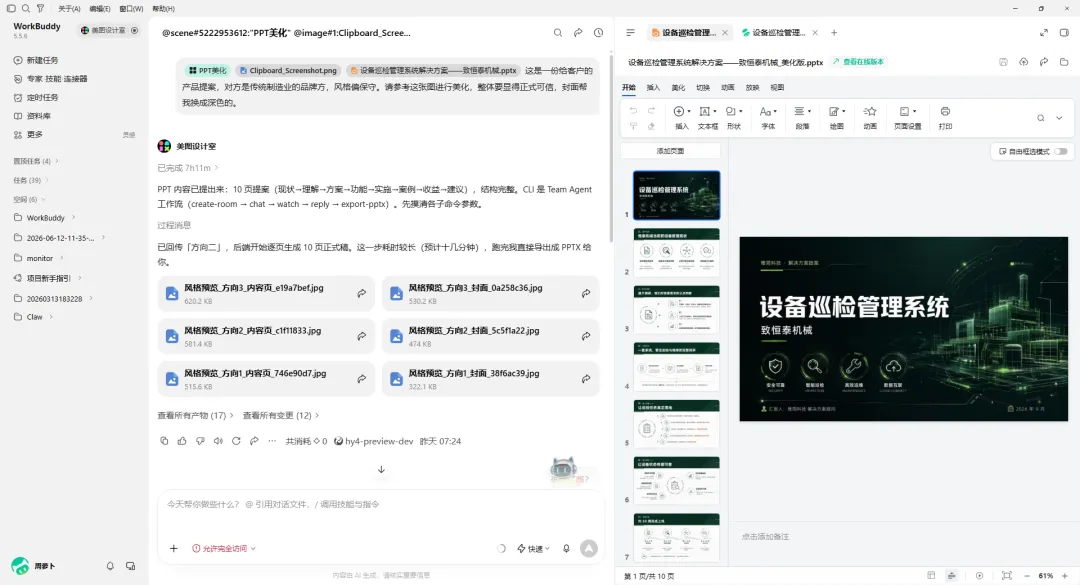Open 段落 paragraph dropdown
The image size is (1080, 585).
click(x=802, y=117)
